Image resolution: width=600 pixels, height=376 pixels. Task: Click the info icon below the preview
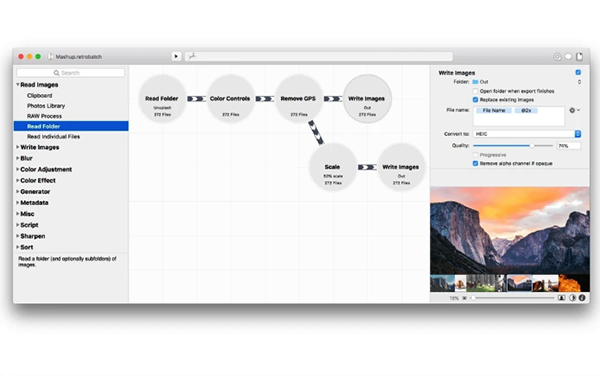click(582, 298)
